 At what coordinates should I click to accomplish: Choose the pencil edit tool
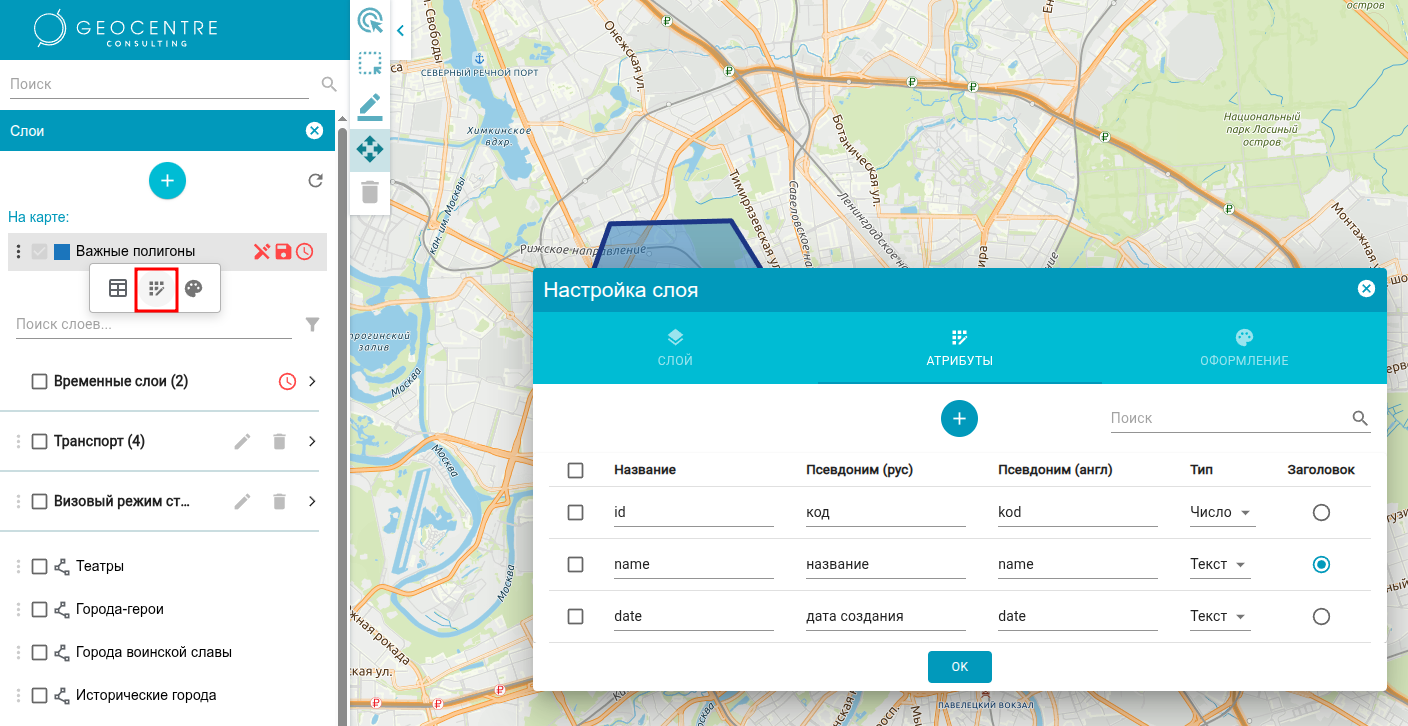click(x=370, y=107)
